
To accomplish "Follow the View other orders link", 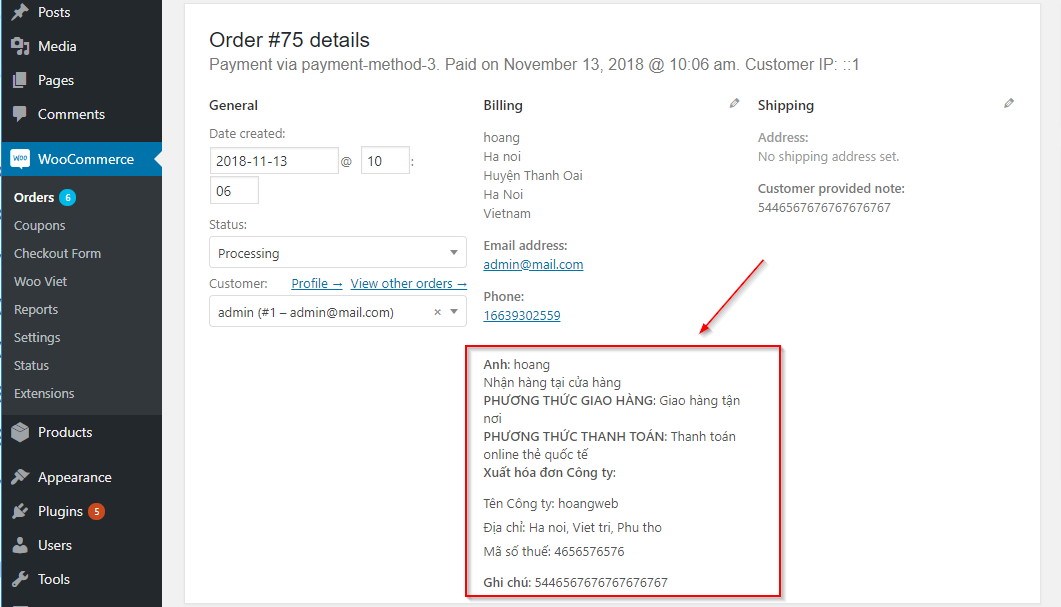I will click(x=408, y=284).
